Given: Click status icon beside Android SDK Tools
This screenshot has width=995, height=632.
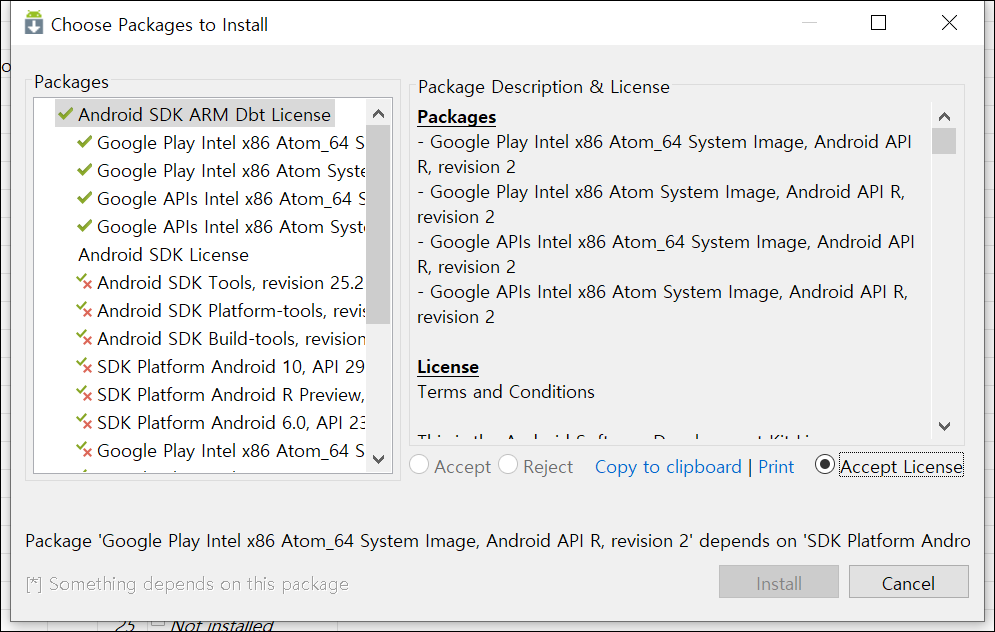Looking at the screenshot, I should 84,283.
